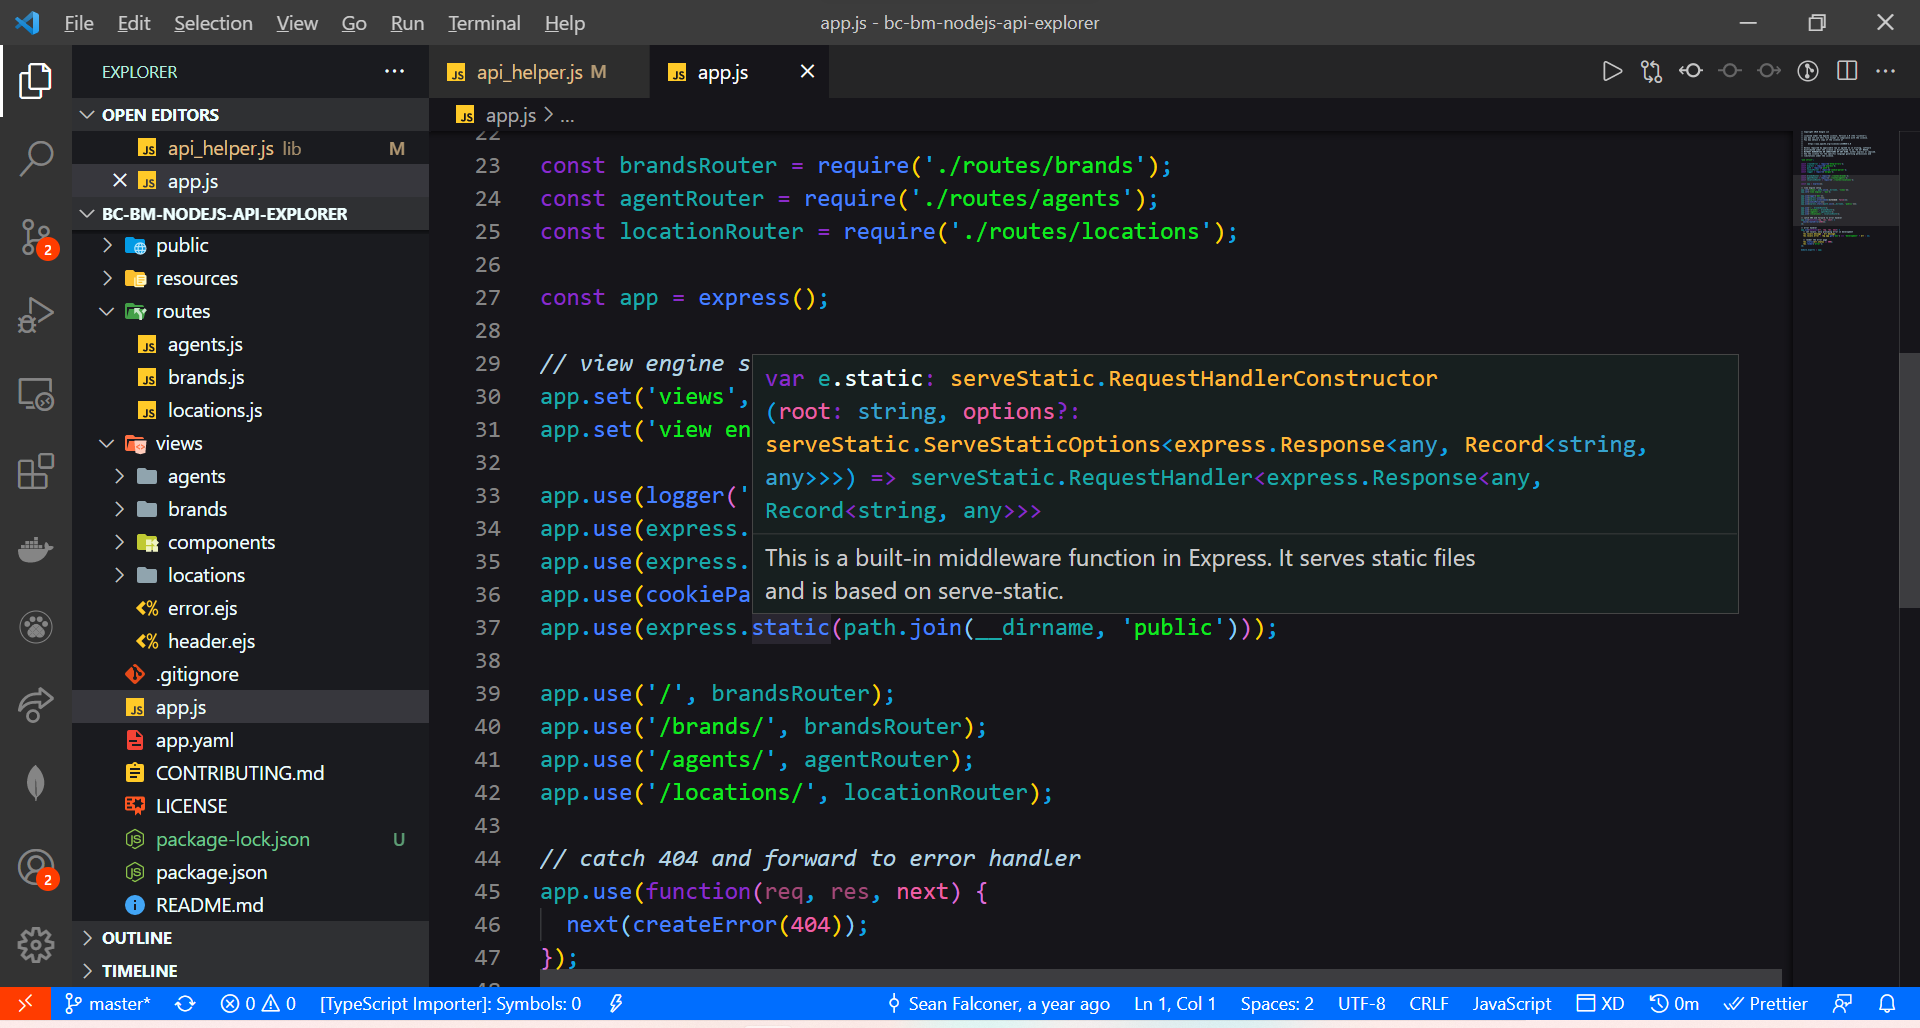Click the sync branches icon in status bar
This screenshot has height=1028, width=1920.
point(186,1003)
